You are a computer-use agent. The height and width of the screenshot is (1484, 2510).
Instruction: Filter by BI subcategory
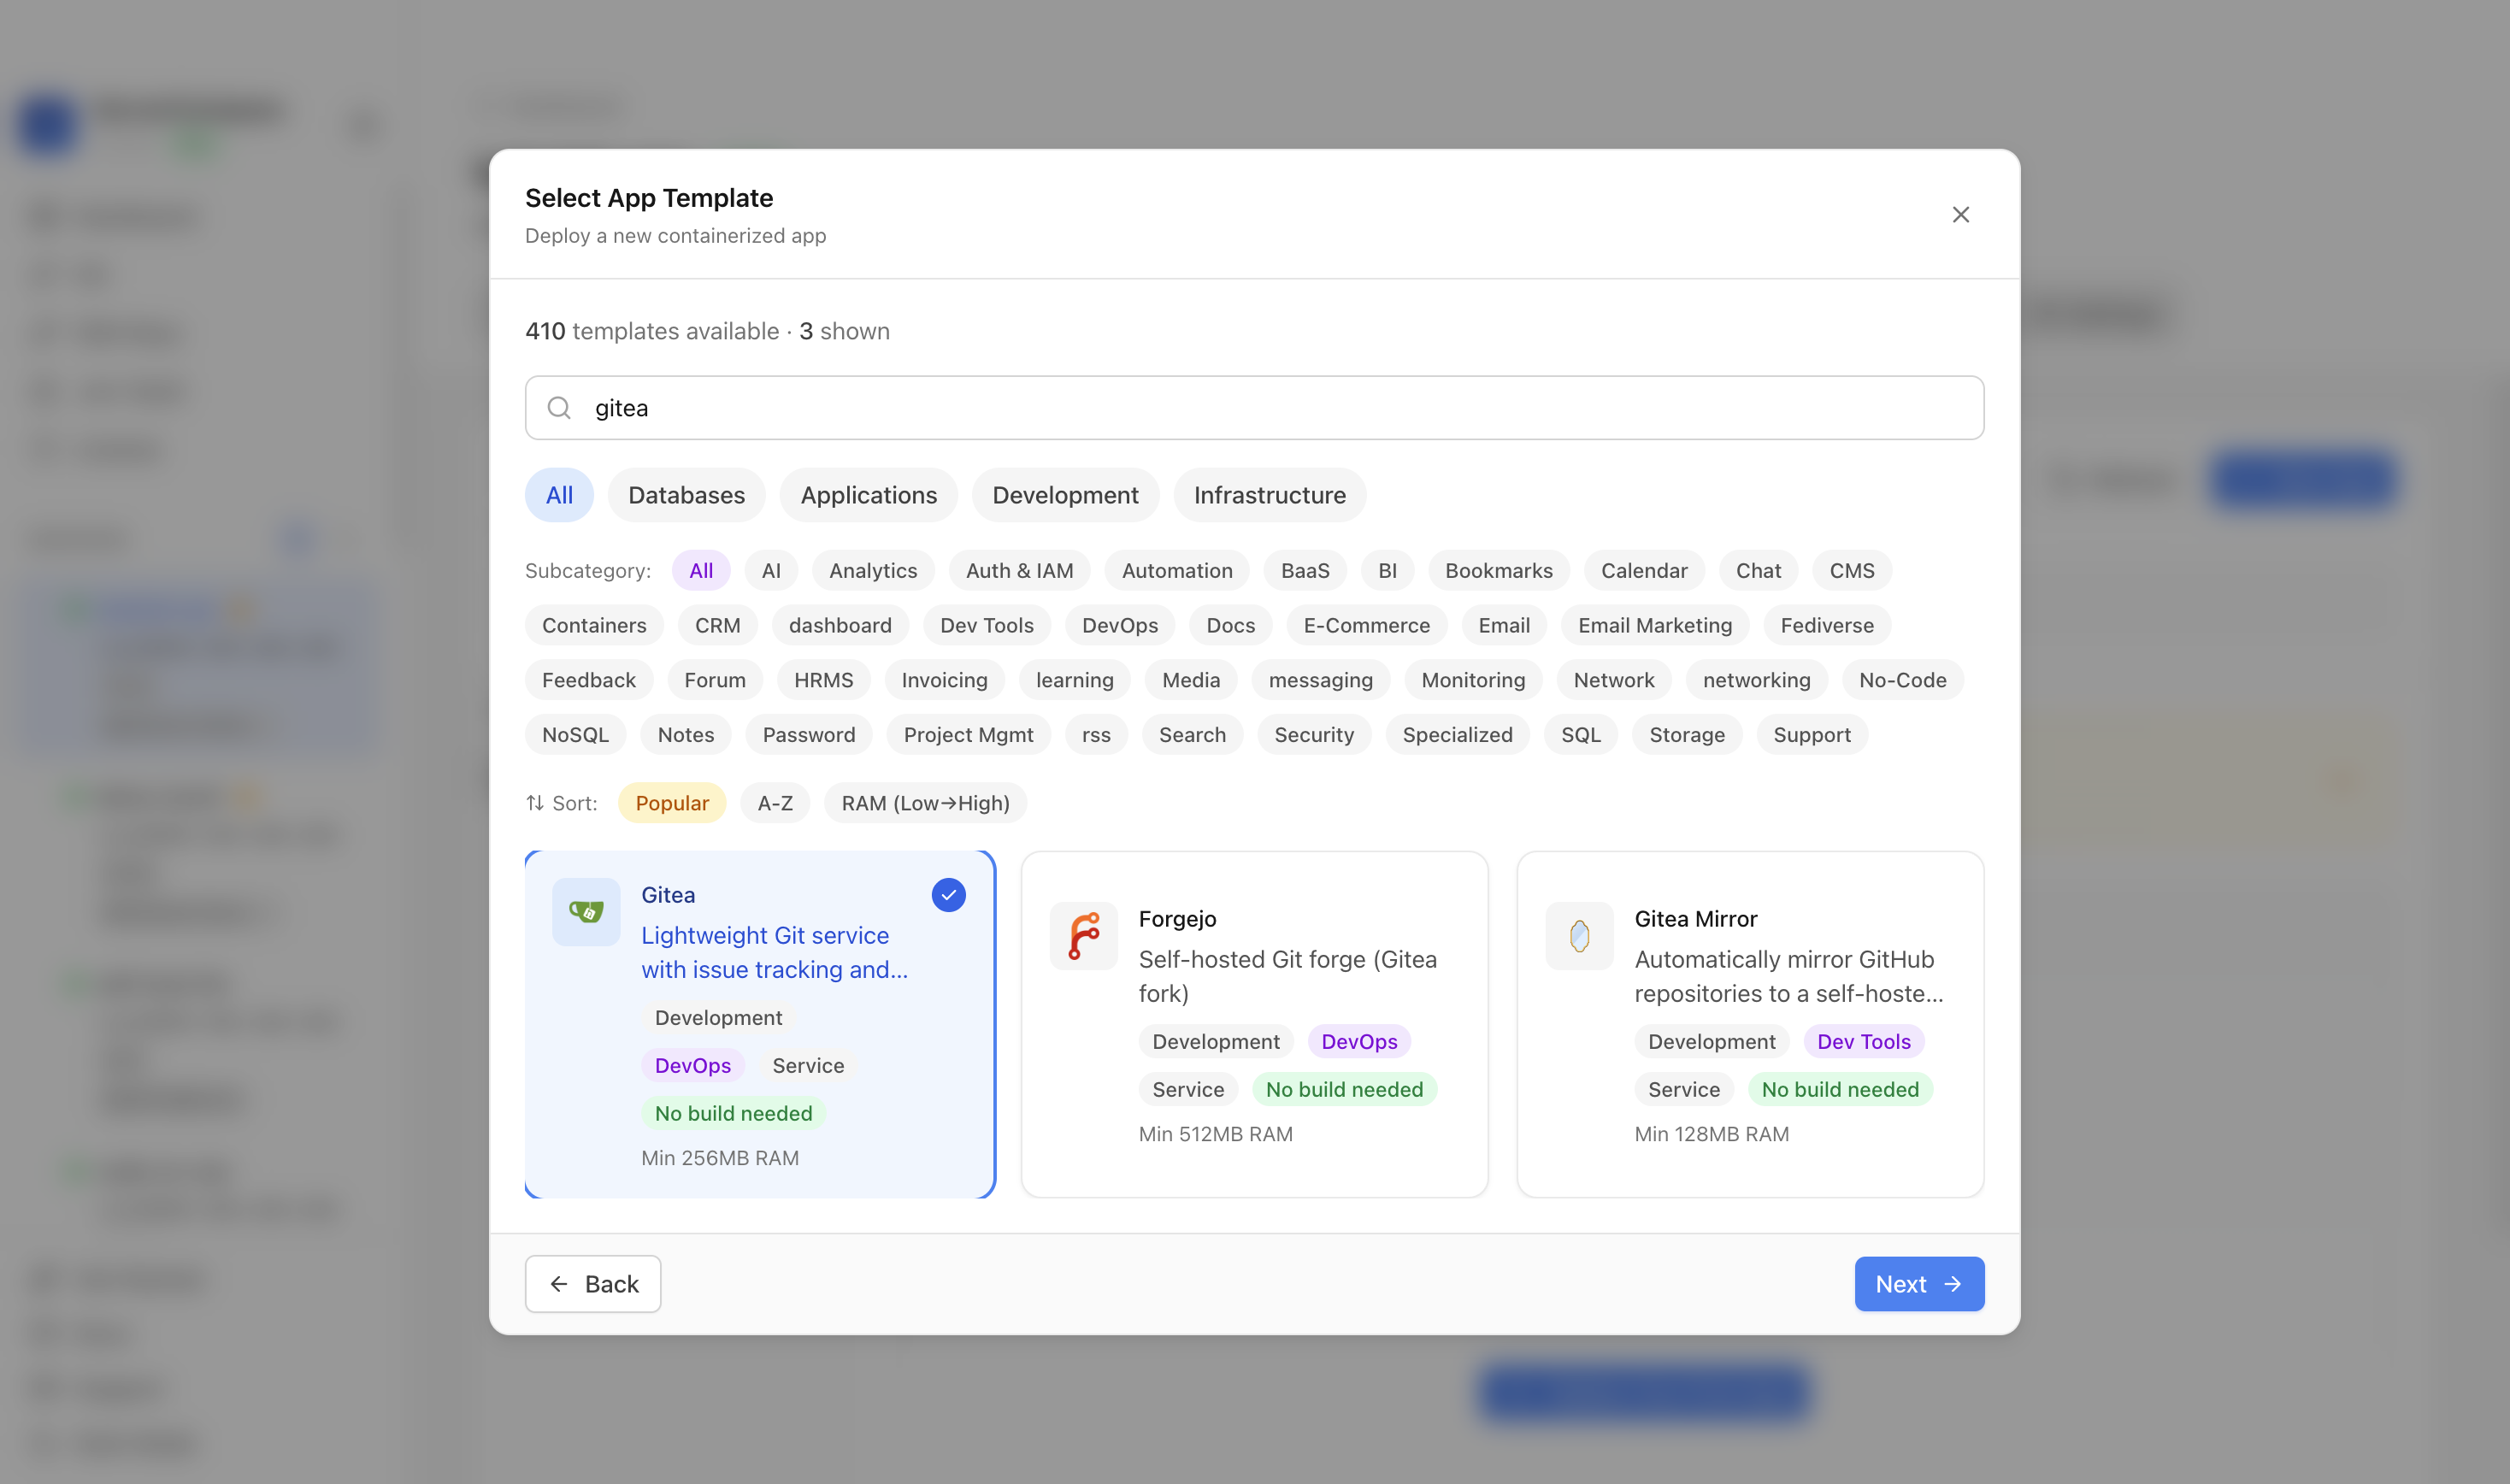[1387, 570]
